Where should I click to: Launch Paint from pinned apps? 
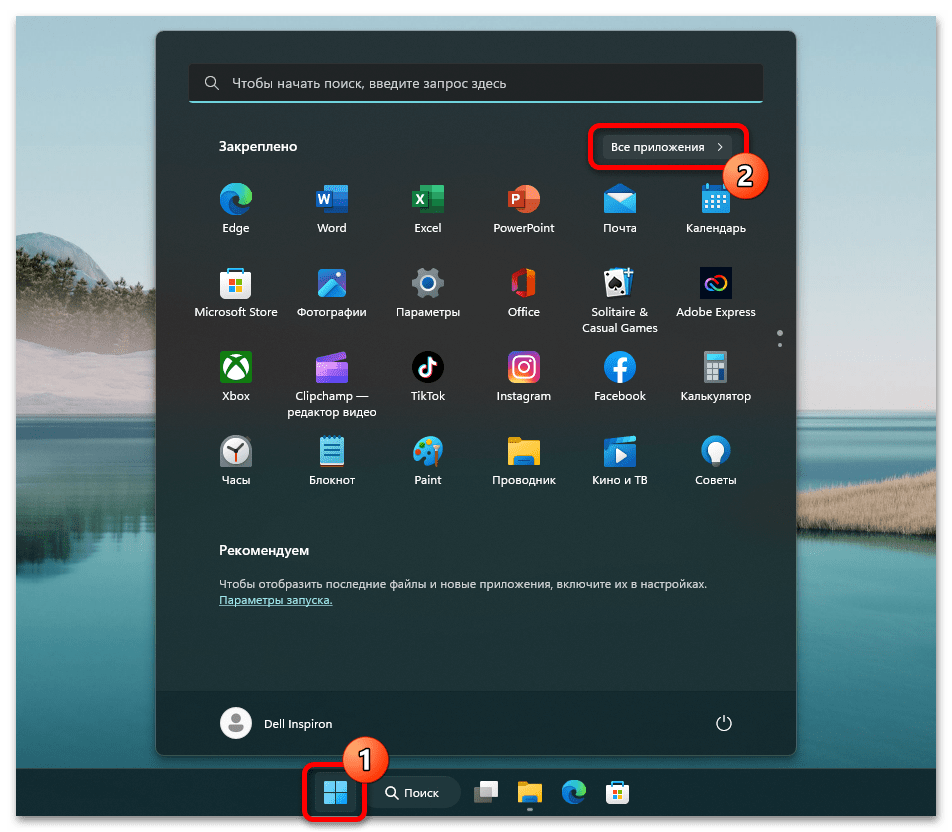427,453
